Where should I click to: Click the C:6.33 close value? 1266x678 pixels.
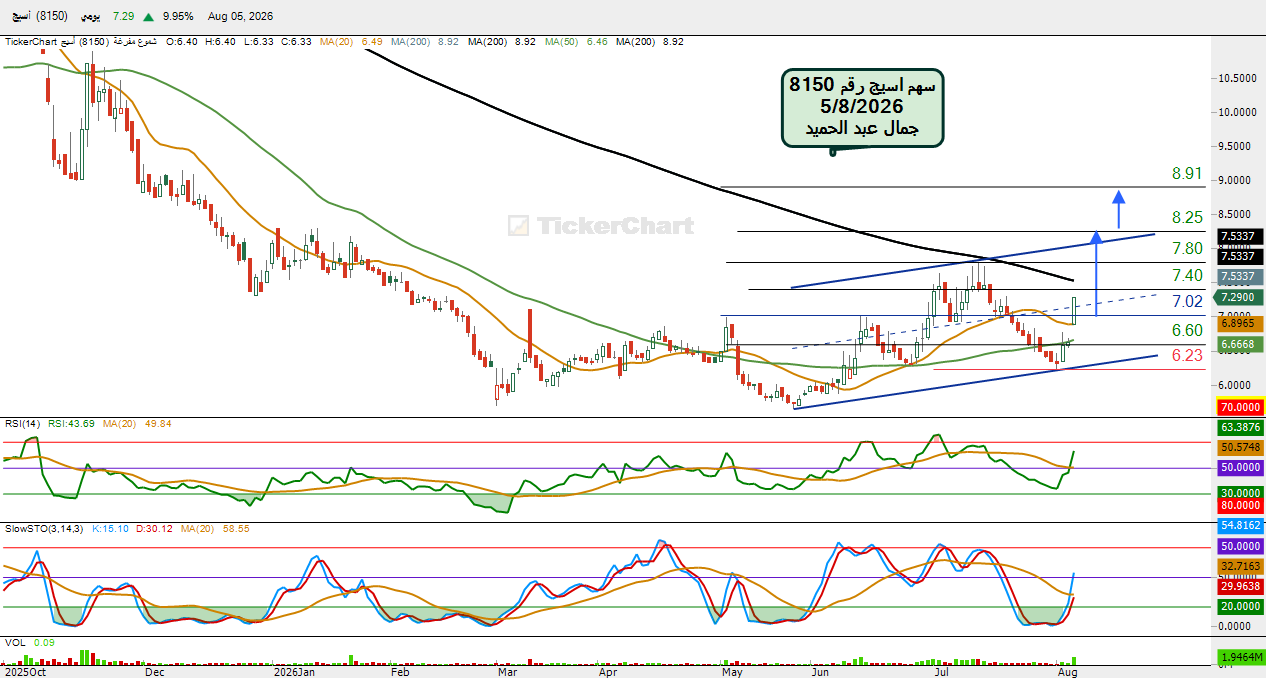pos(296,42)
